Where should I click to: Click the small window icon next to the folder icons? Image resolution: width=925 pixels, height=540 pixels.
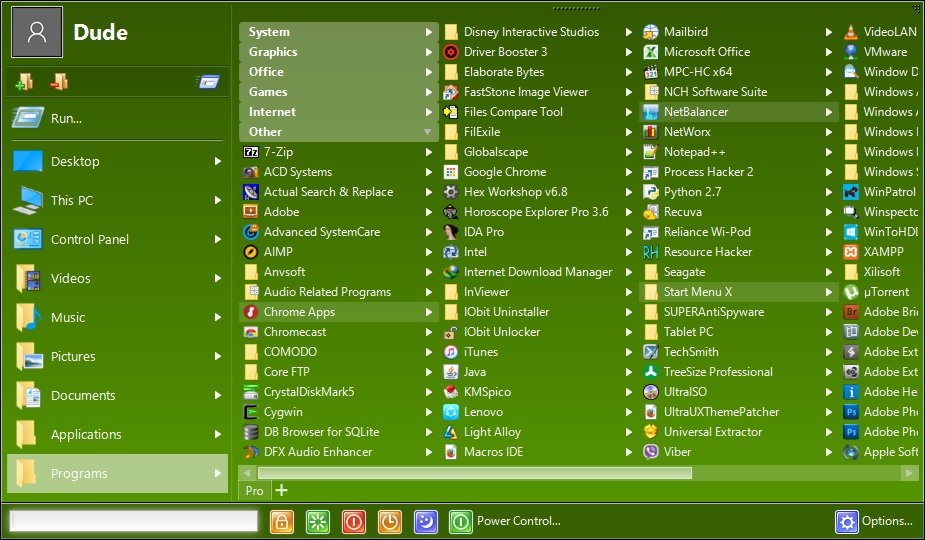[x=208, y=81]
